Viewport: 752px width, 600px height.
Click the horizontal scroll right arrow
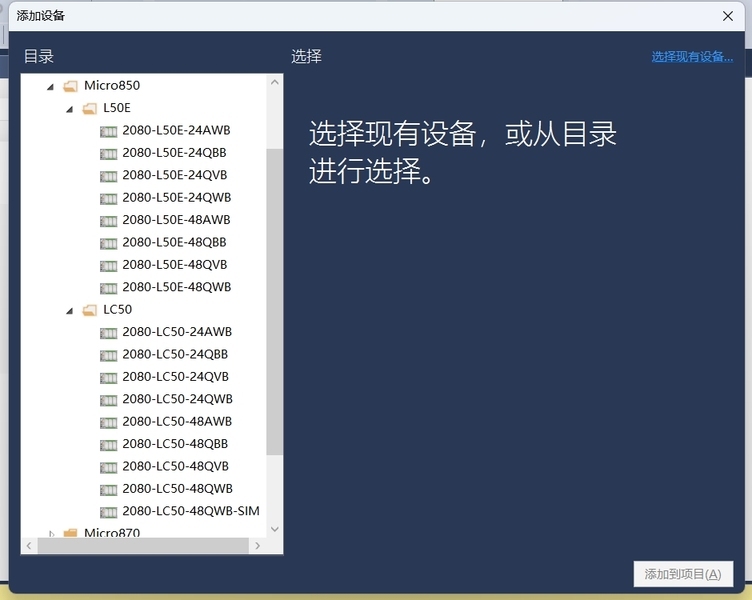click(258, 546)
